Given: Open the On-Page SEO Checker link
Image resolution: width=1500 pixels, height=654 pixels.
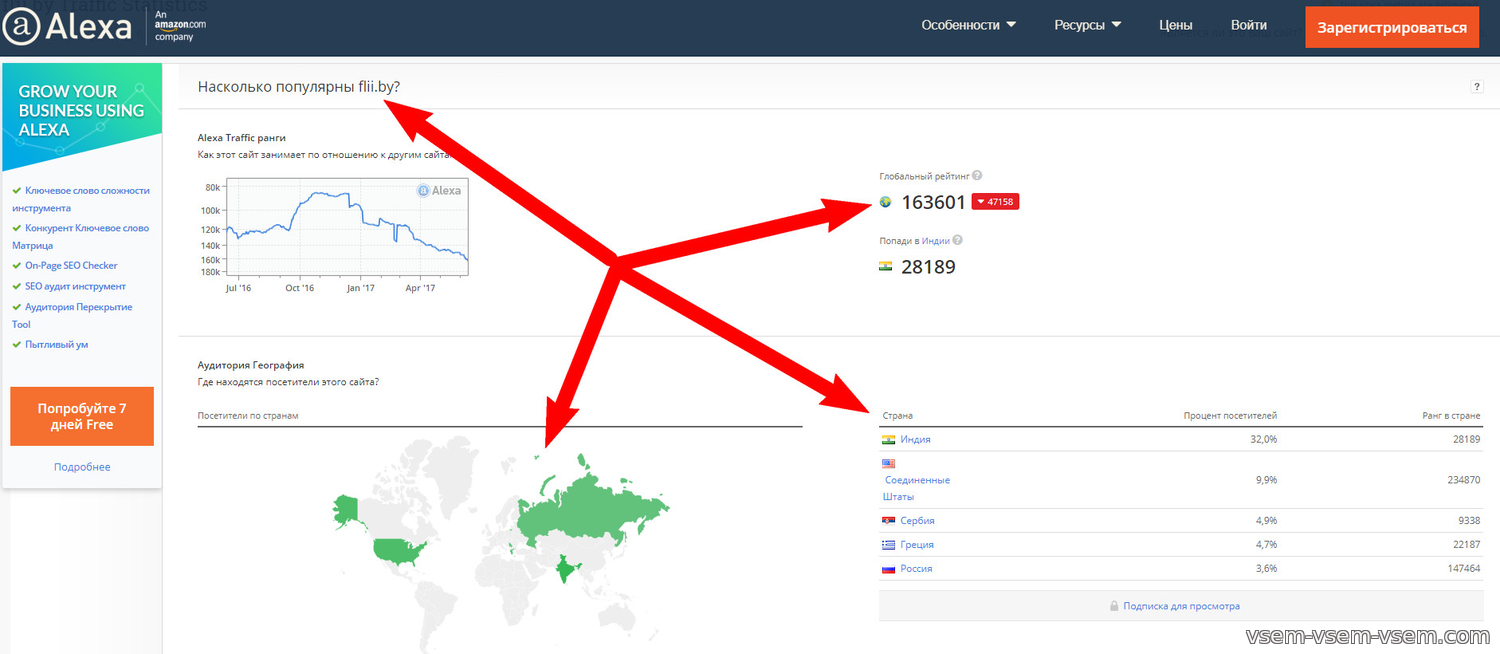Looking at the screenshot, I should [71, 266].
